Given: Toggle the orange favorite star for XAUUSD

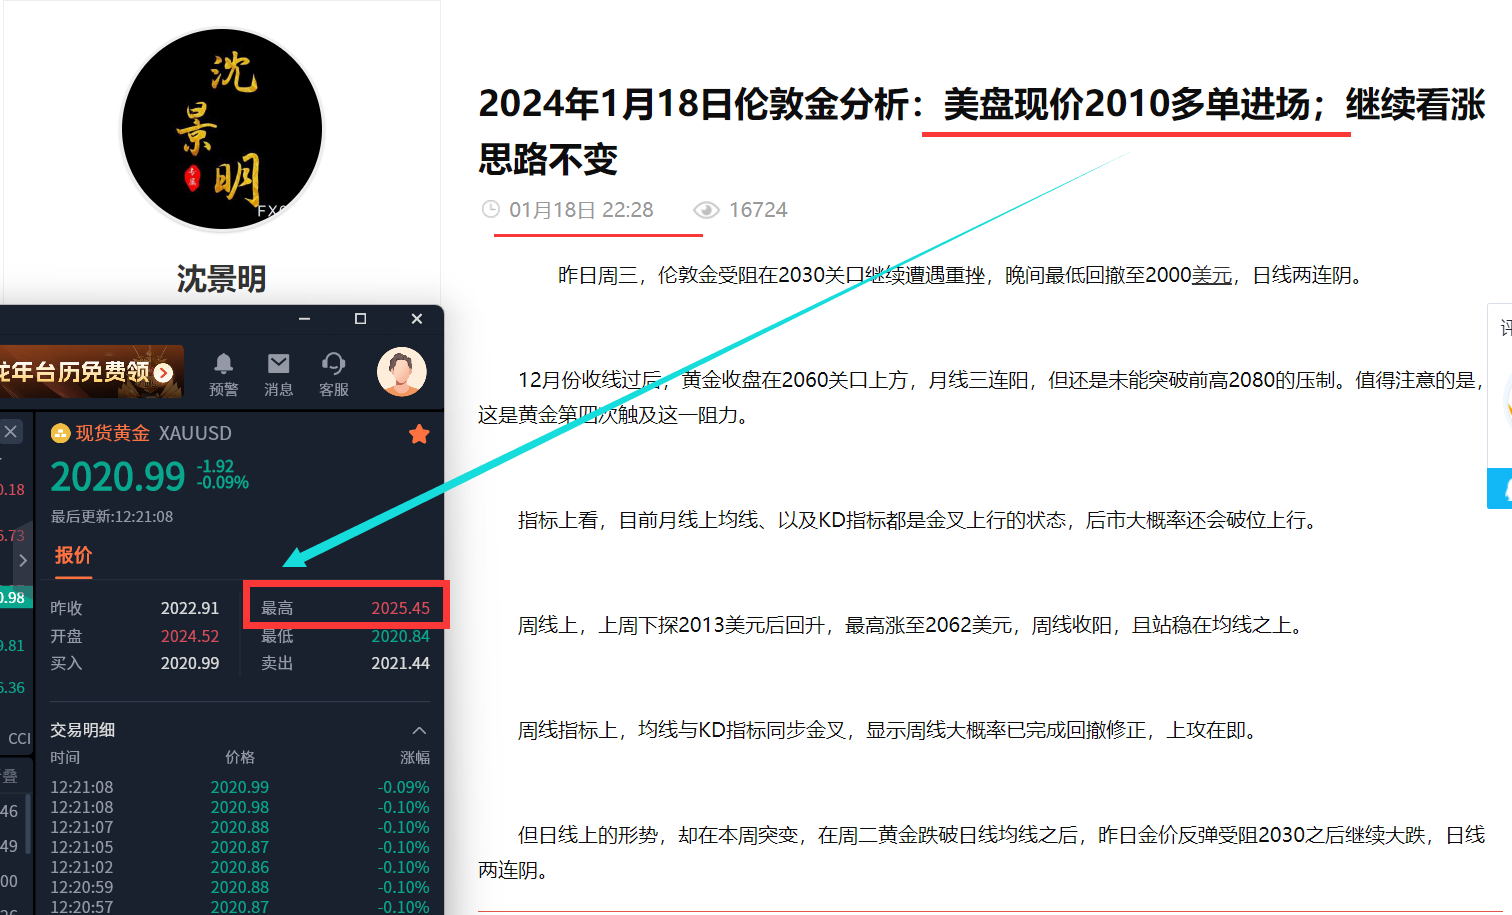Looking at the screenshot, I should click(x=419, y=434).
